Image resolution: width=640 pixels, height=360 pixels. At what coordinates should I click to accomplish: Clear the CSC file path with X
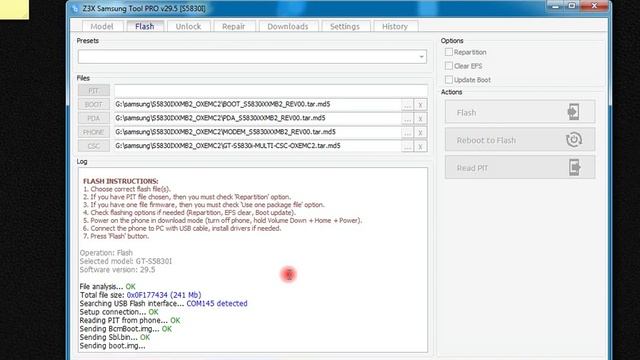[x=420, y=147]
